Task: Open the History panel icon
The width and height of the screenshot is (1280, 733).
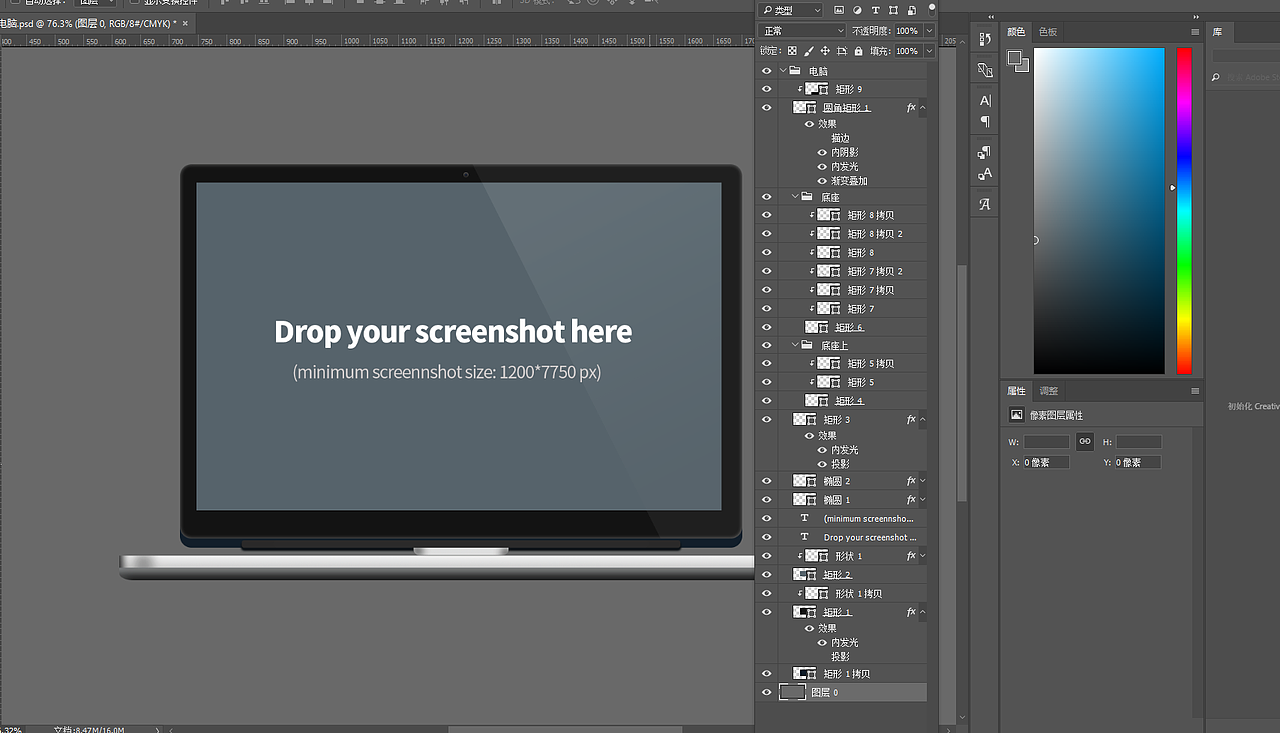Action: 985,39
